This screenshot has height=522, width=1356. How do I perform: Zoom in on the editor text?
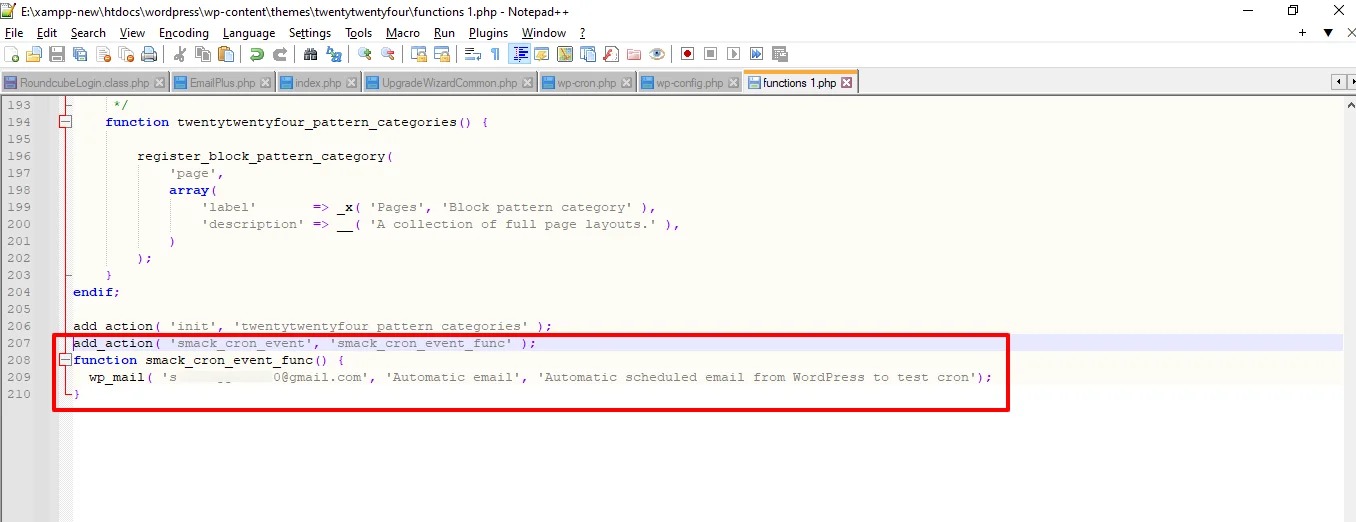[x=365, y=54]
